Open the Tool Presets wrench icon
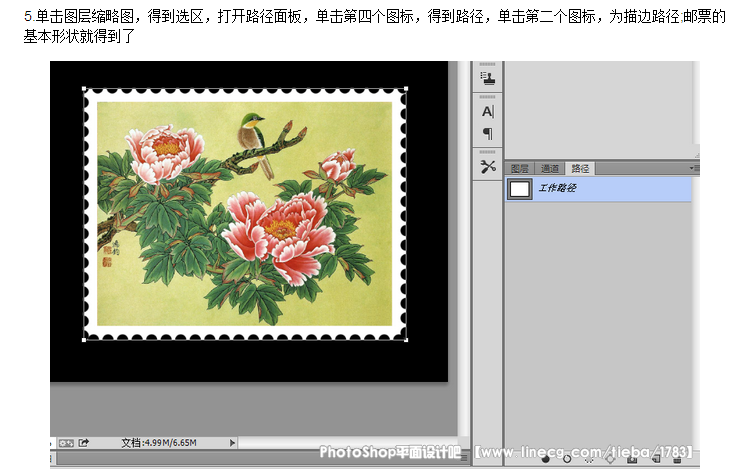This screenshot has width=743, height=469. tap(488, 167)
